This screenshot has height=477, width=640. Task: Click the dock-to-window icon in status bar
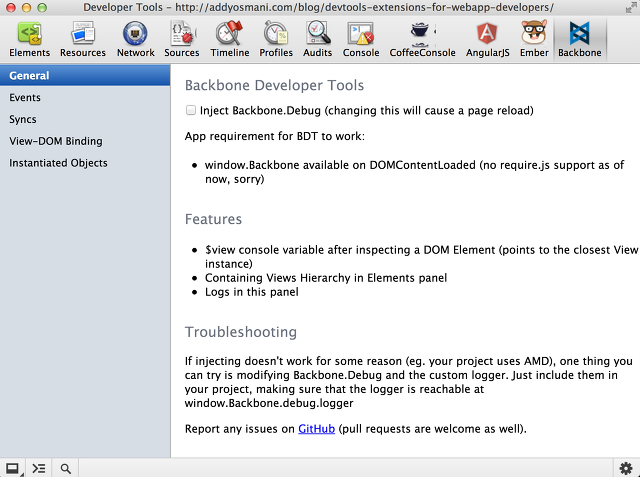[12, 468]
